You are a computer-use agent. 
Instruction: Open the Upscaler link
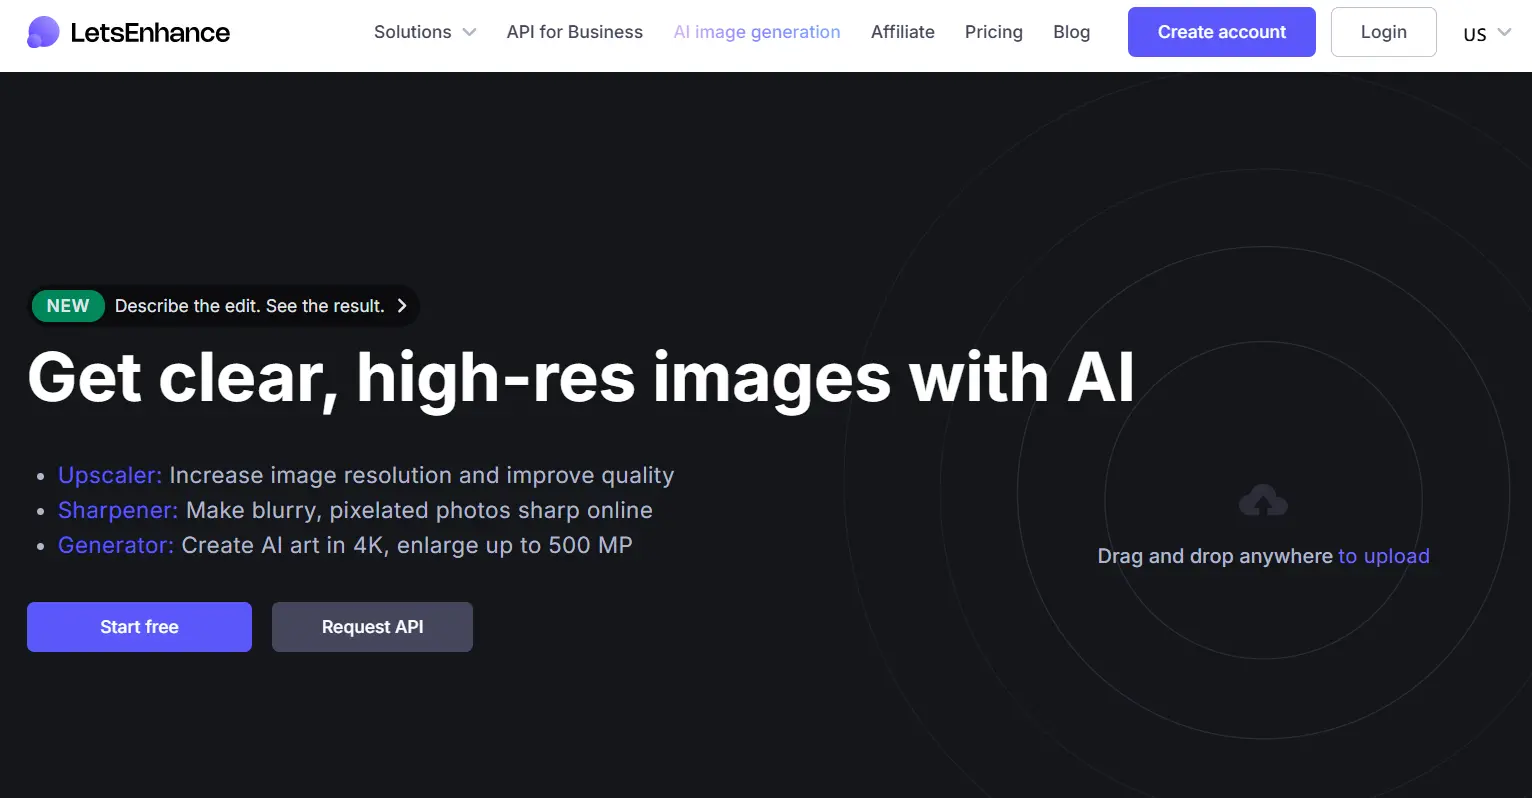click(108, 475)
